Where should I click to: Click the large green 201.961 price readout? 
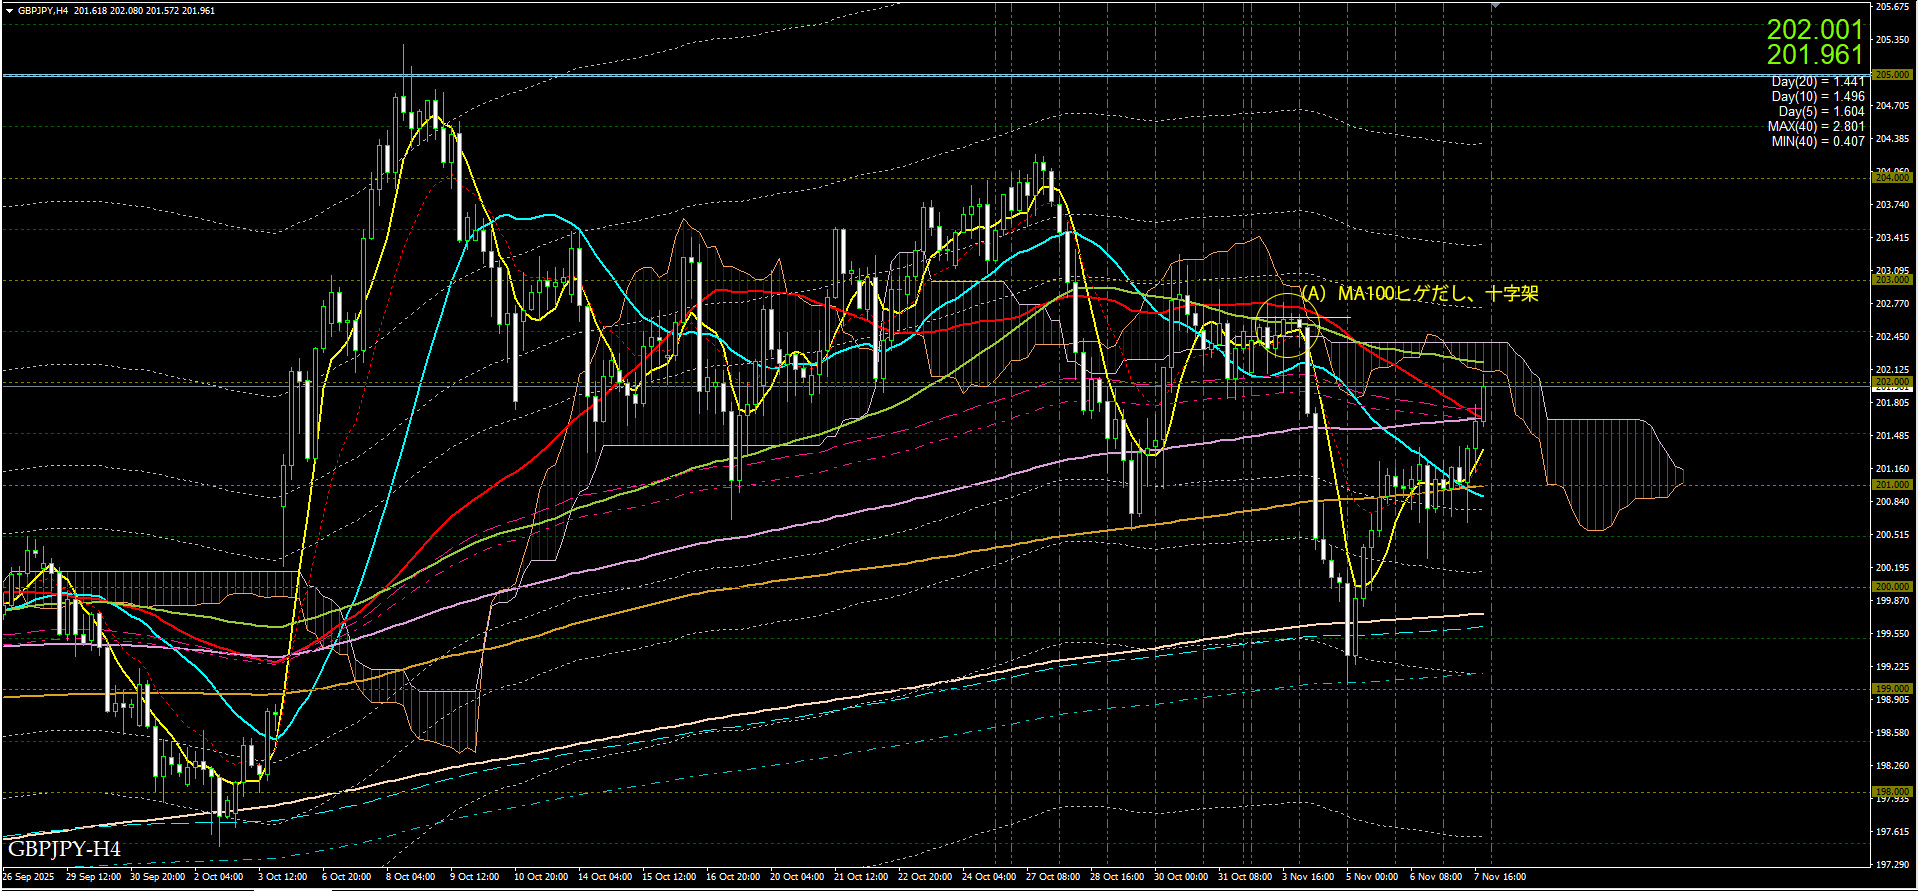(1814, 55)
